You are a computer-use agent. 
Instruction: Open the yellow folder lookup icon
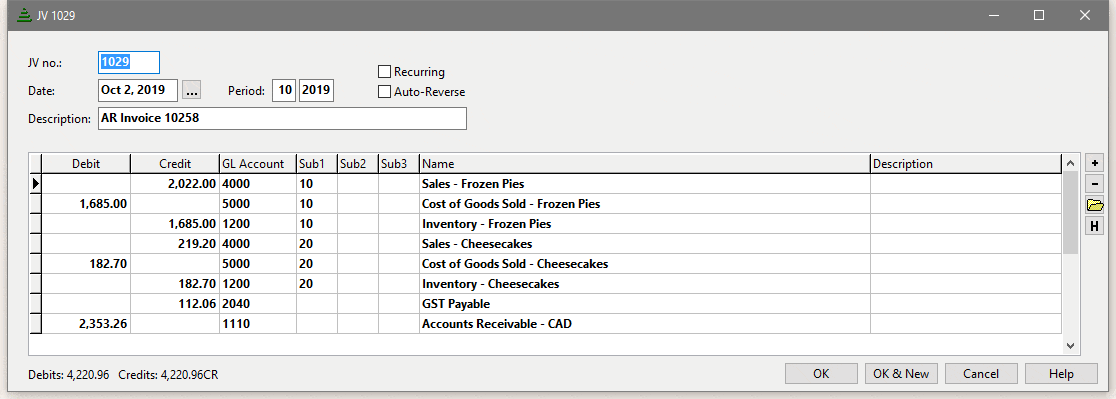coord(1094,206)
